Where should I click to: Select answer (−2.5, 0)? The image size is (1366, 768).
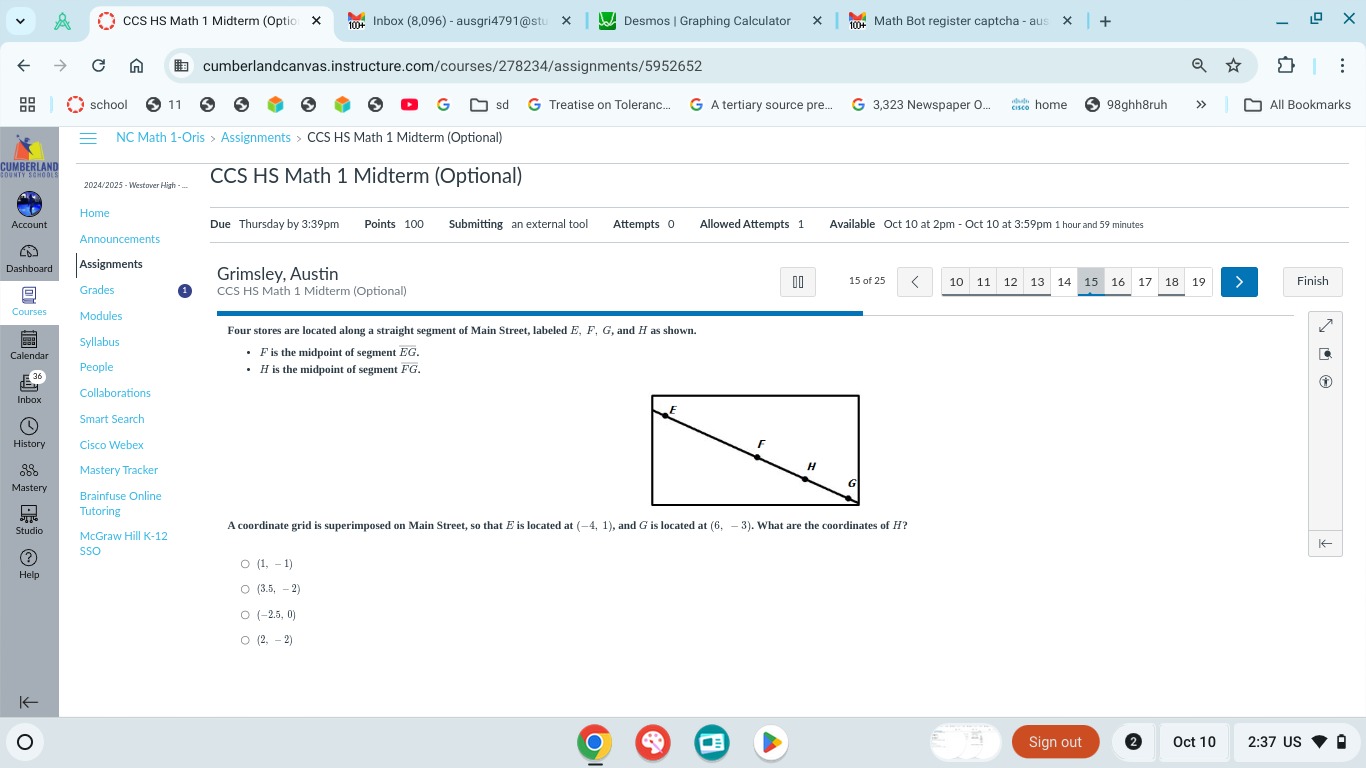(x=245, y=615)
